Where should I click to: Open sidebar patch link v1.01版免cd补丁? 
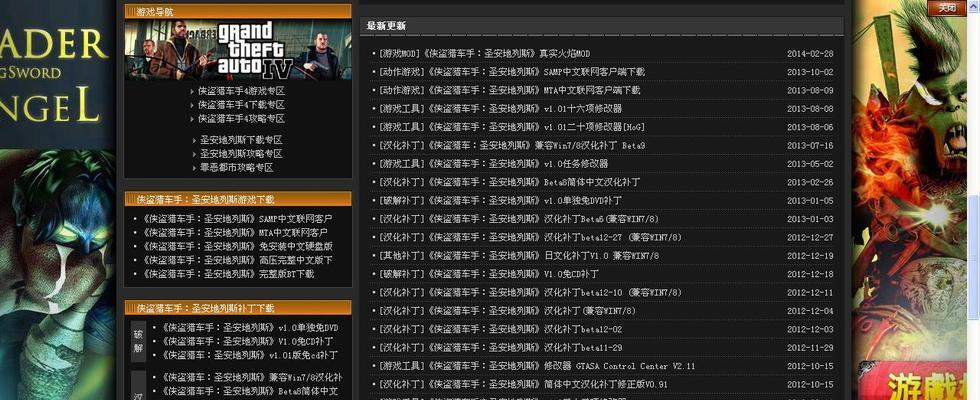click(249, 355)
